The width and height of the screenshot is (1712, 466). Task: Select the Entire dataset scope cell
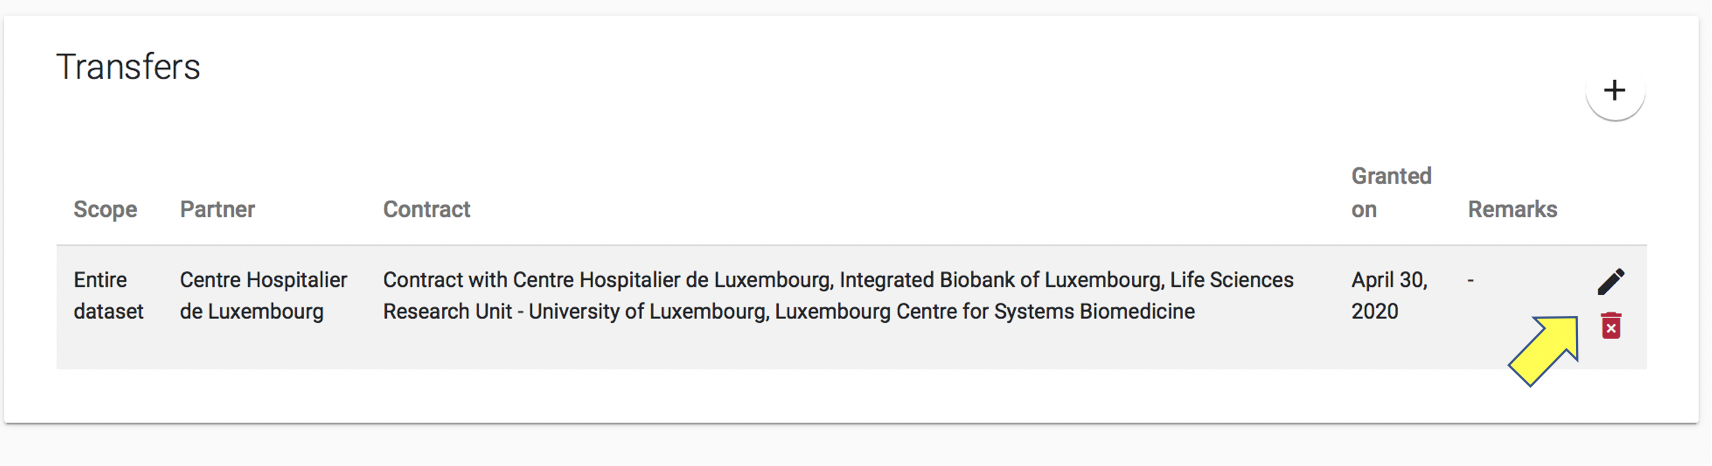108,296
